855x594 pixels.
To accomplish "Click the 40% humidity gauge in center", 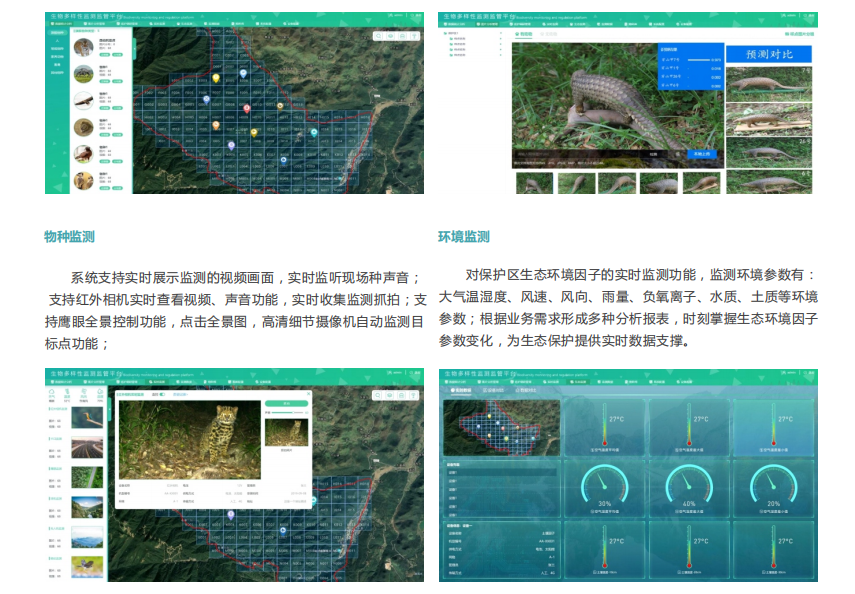I will point(688,487).
